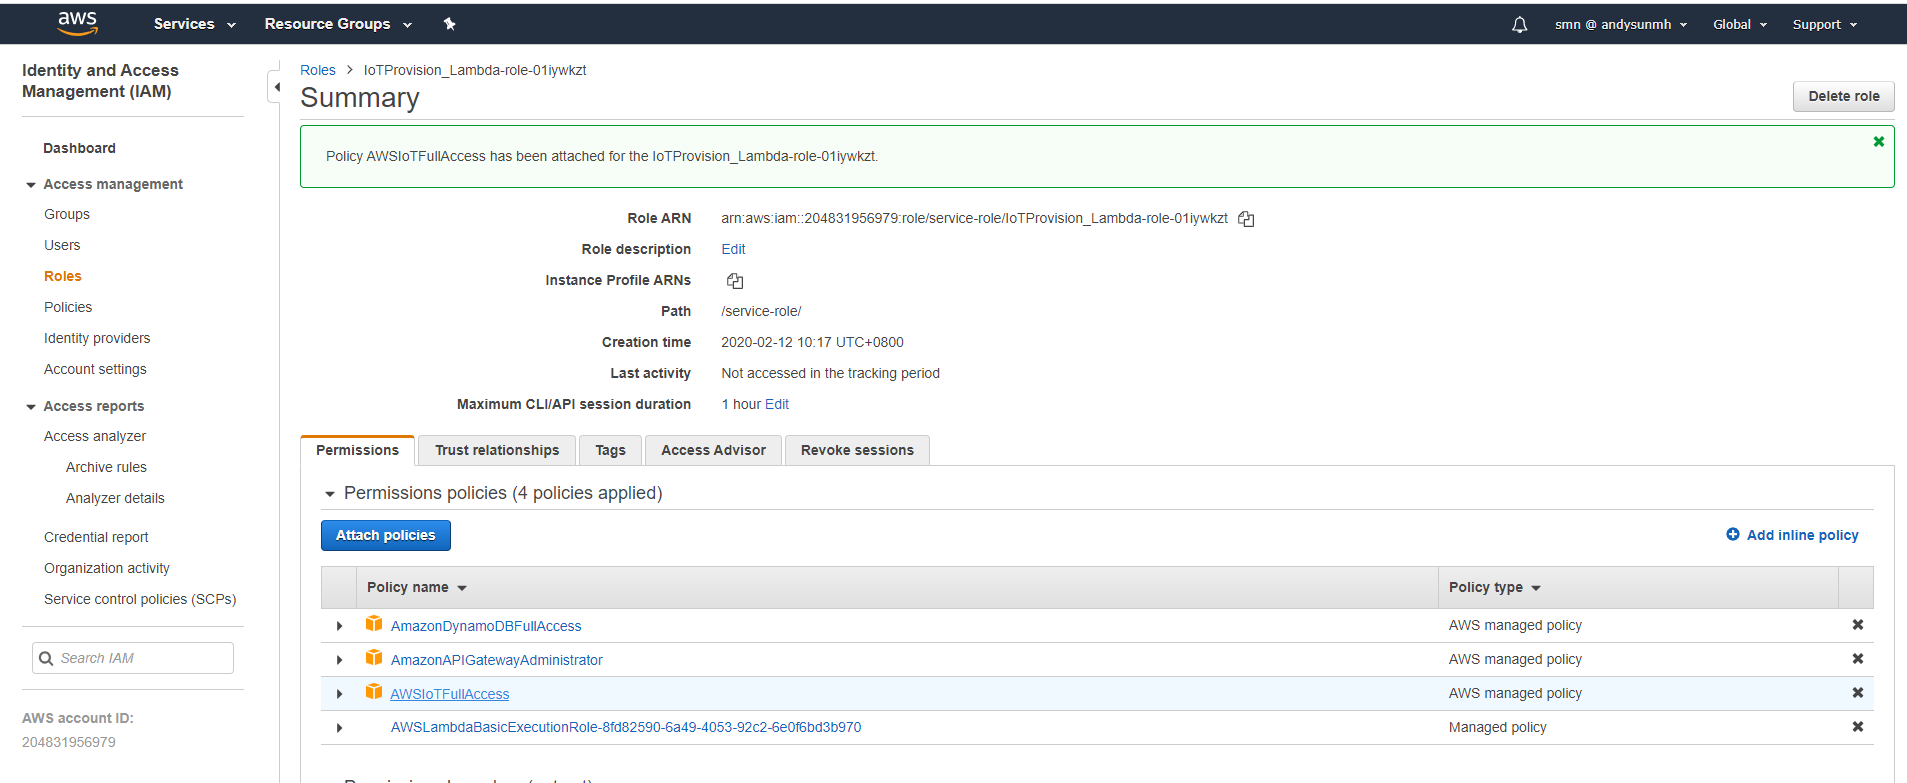Edit the maximum session duration
1907x783 pixels.
[777, 404]
